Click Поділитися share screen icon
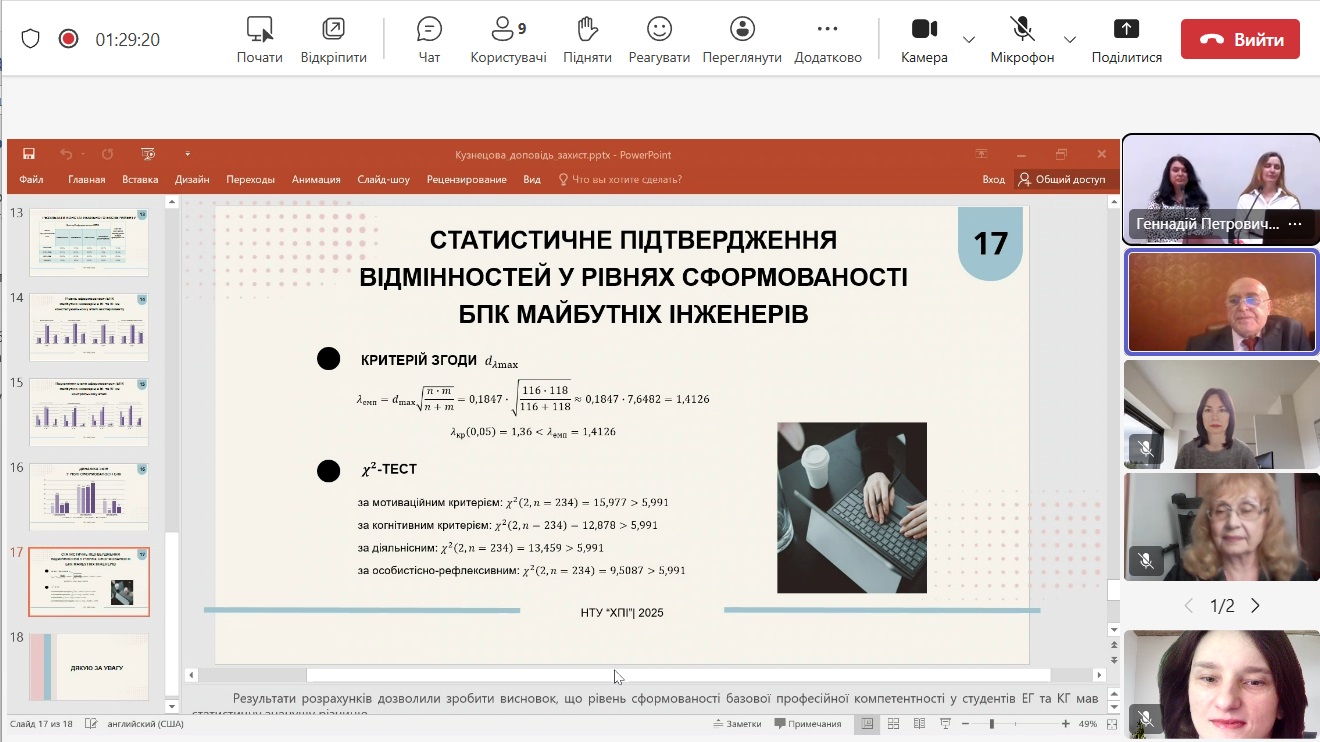This screenshot has height=742, width=1320. (x=1126, y=39)
